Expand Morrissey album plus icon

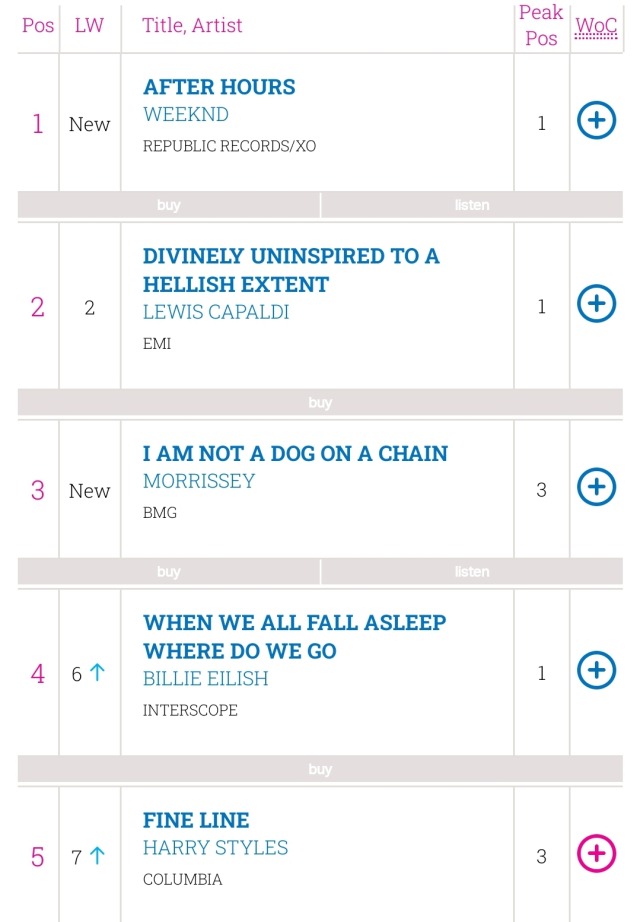[x=596, y=487]
